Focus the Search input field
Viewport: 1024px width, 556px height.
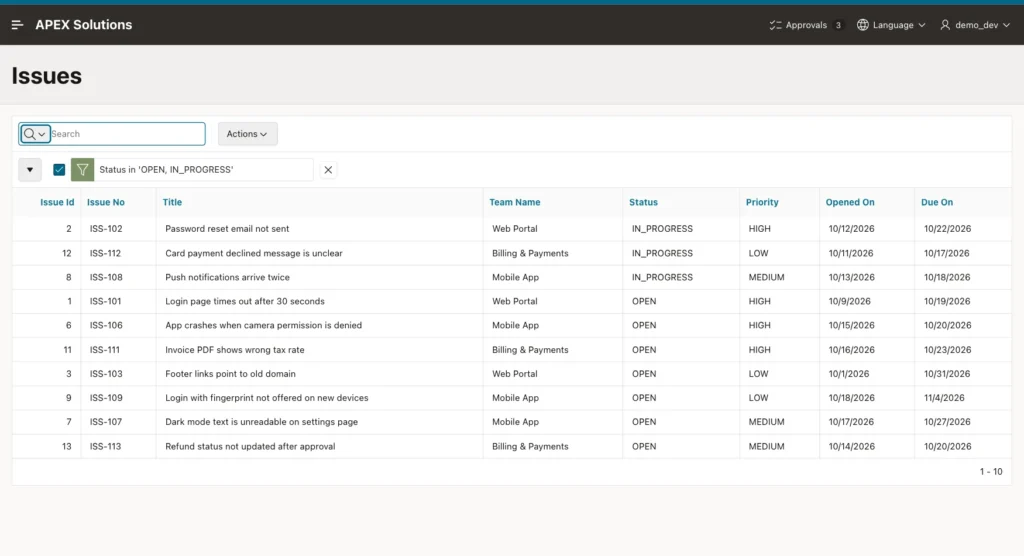(127, 134)
